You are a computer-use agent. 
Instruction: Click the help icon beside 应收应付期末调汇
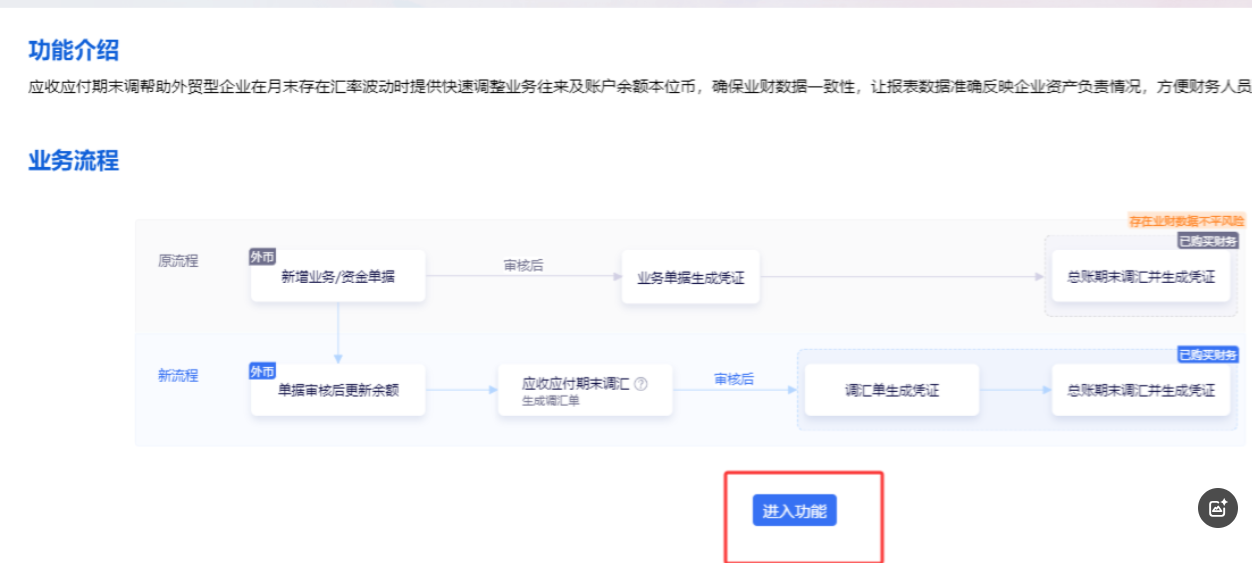[641, 383]
